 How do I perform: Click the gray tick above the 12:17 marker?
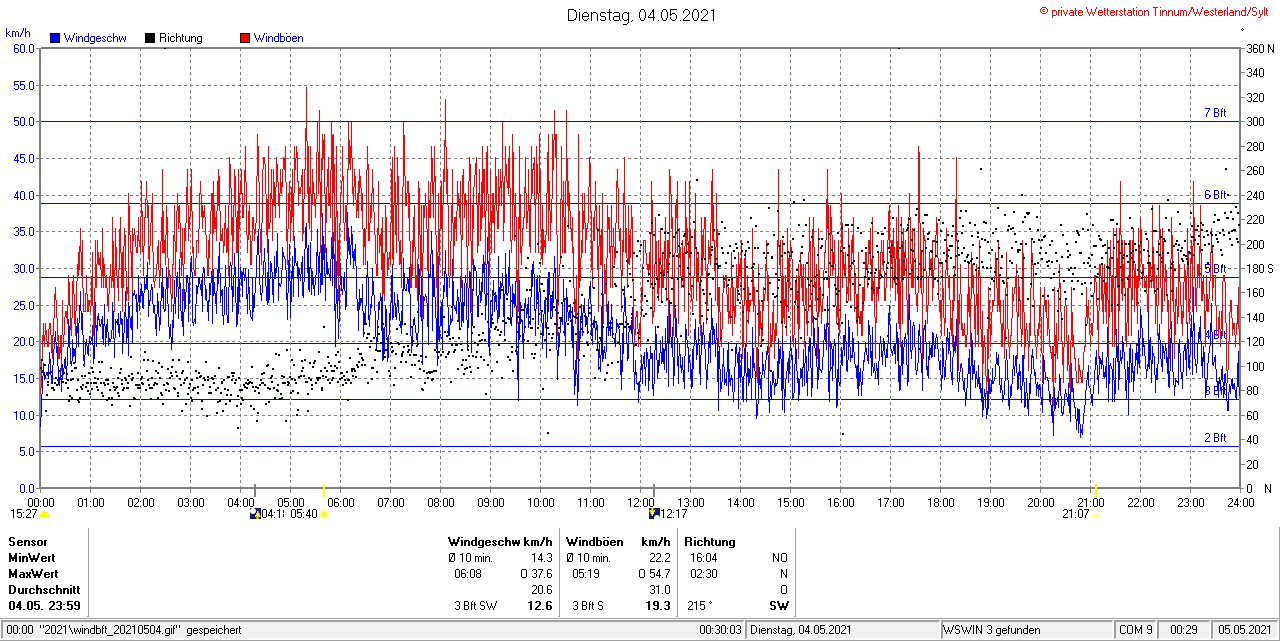pos(654,489)
